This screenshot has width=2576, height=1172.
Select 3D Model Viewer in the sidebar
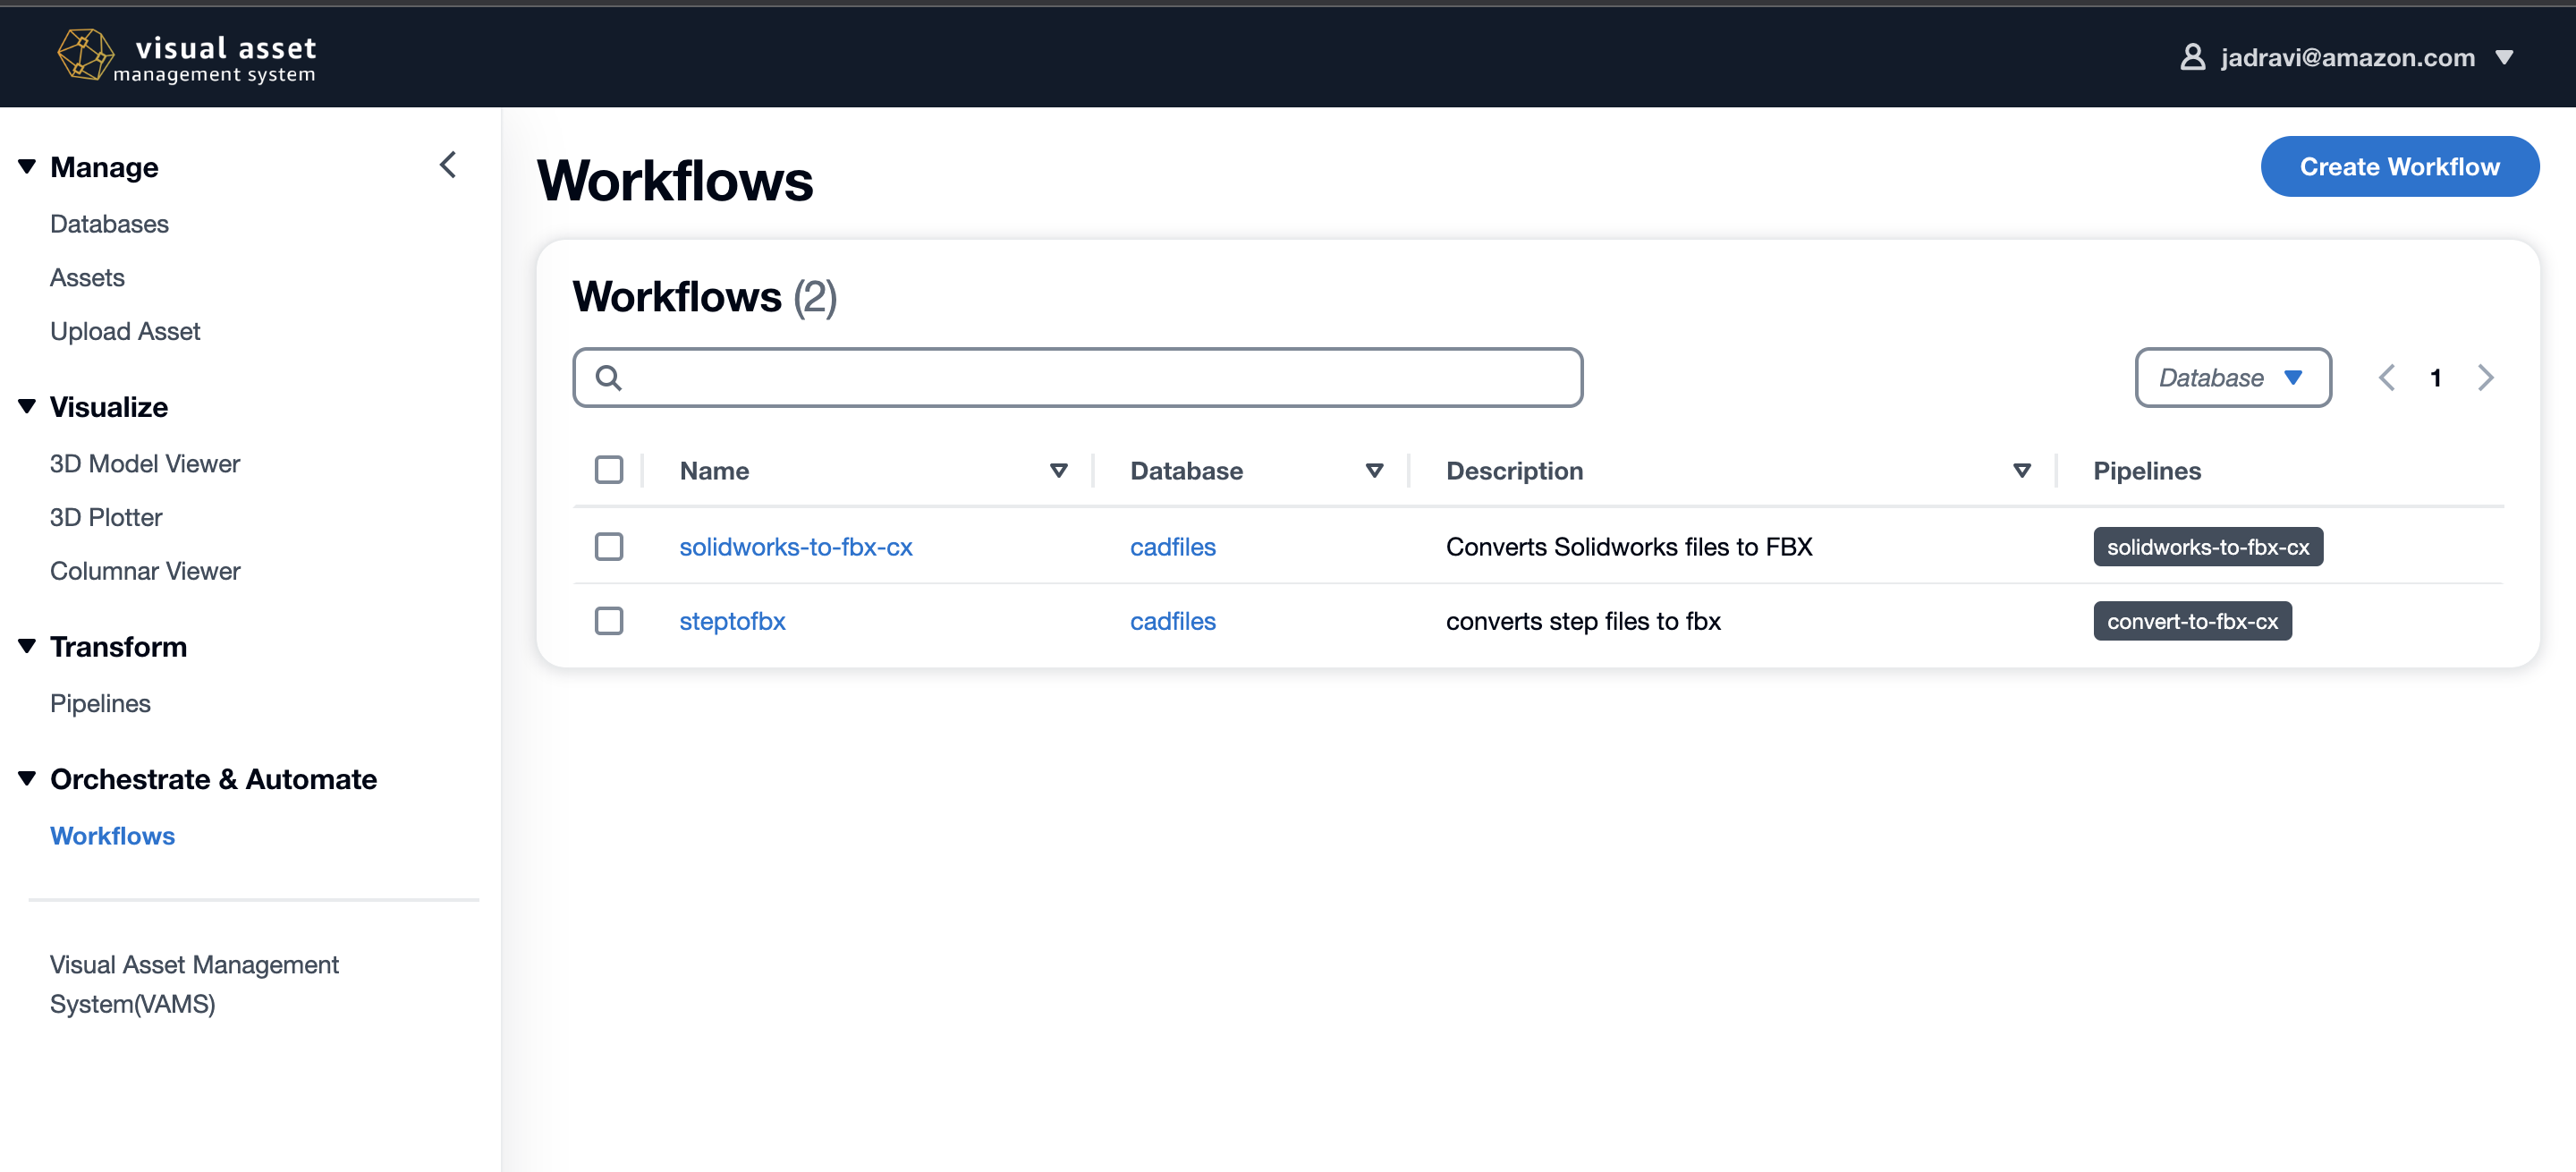(144, 463)
